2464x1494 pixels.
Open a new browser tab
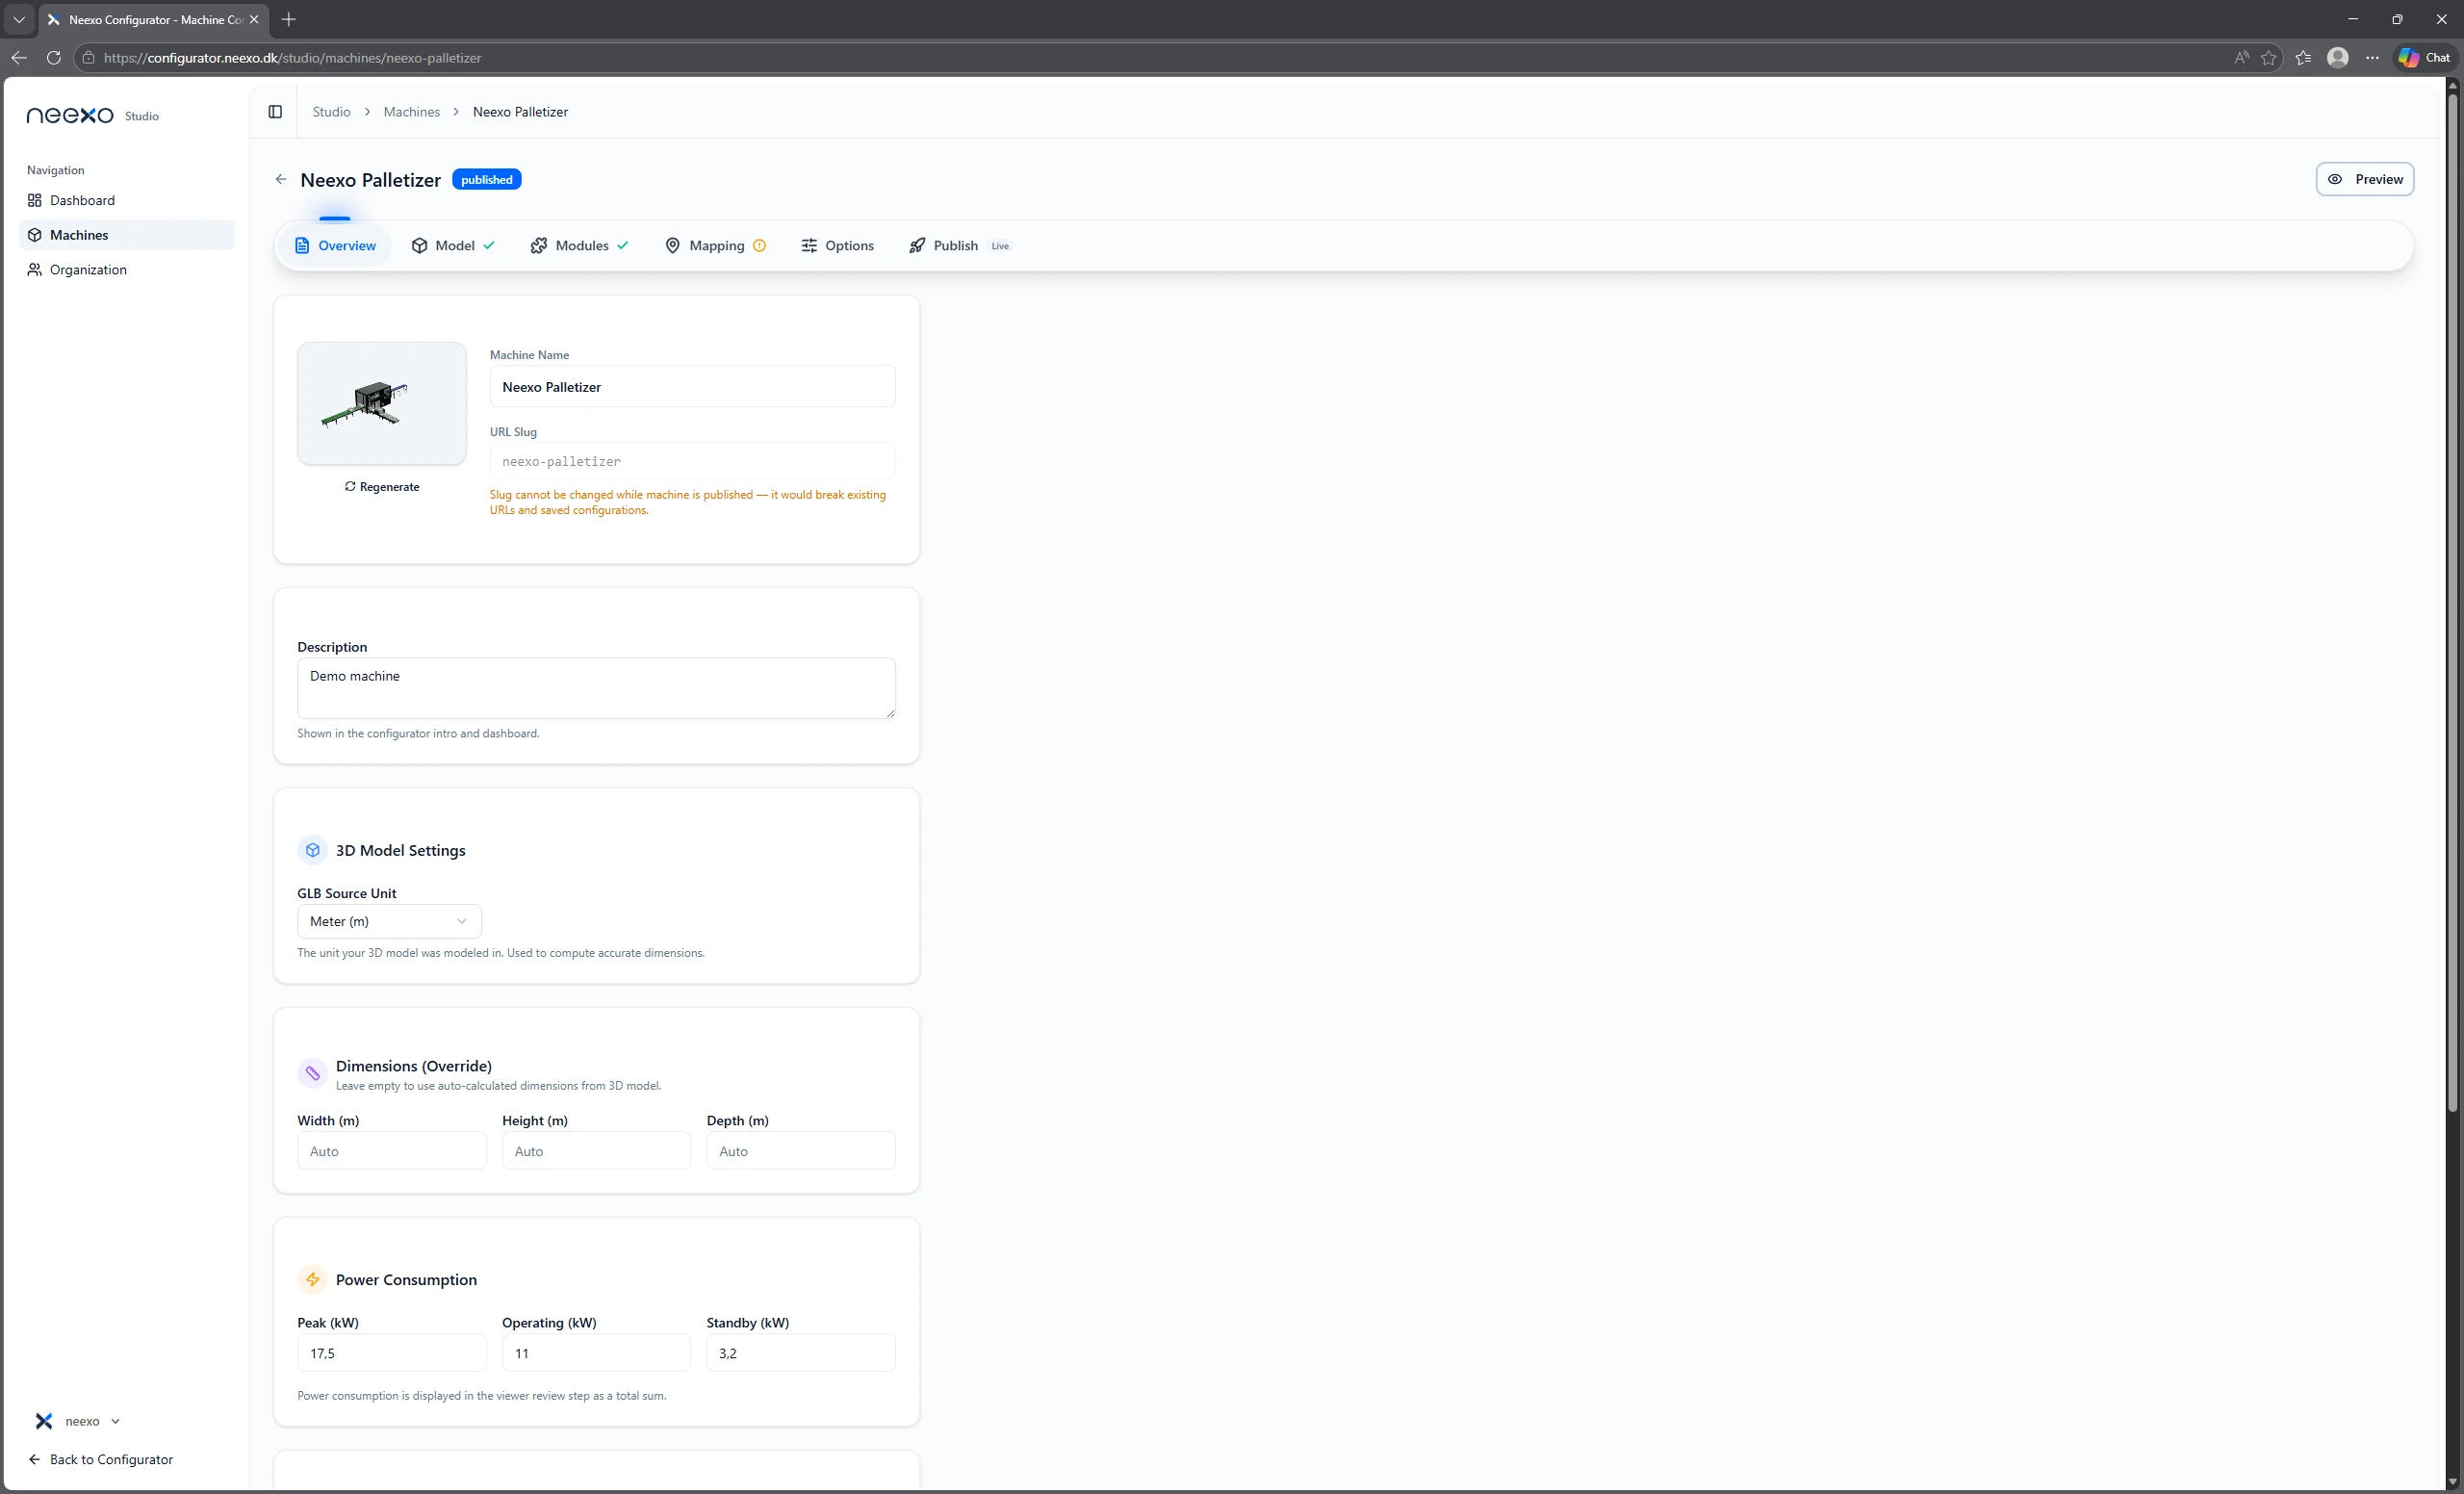(289, 20)
